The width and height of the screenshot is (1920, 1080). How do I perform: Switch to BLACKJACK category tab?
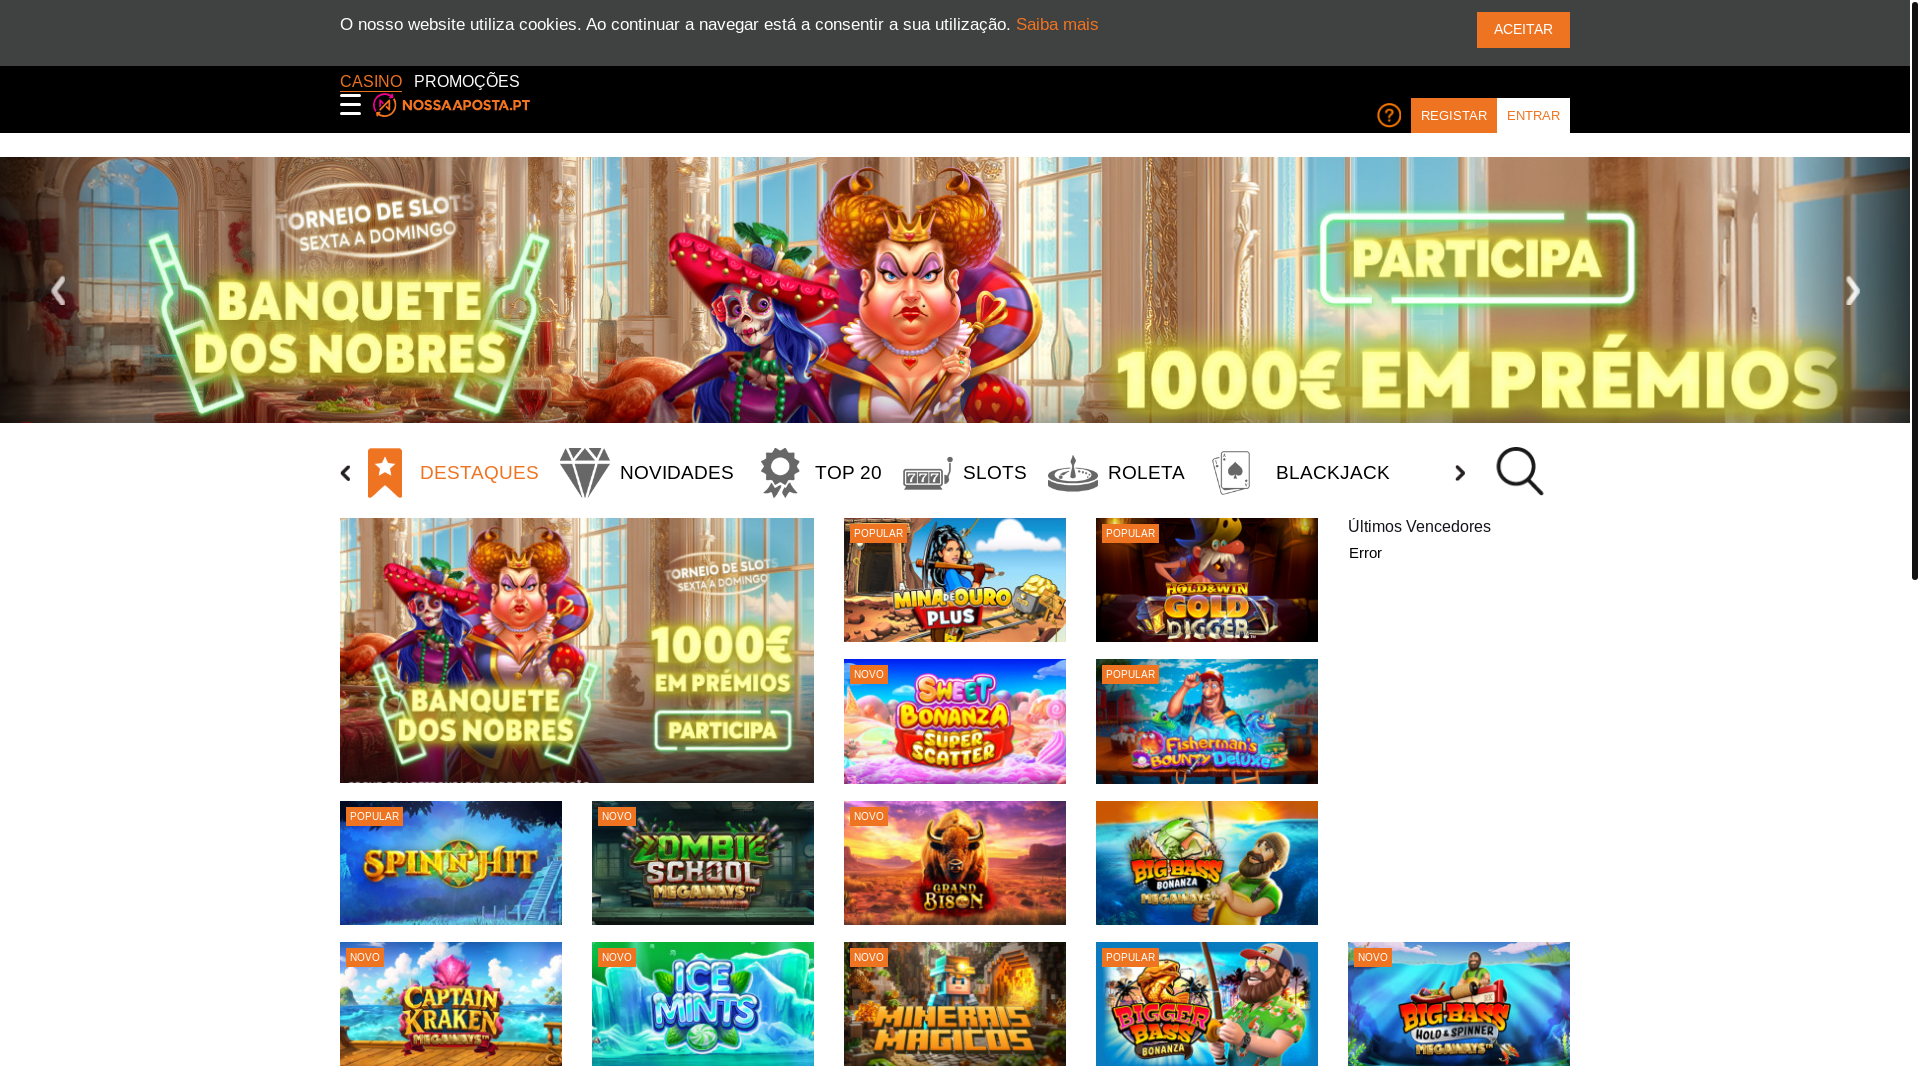pyautogui.click(x=1333, y=473)
